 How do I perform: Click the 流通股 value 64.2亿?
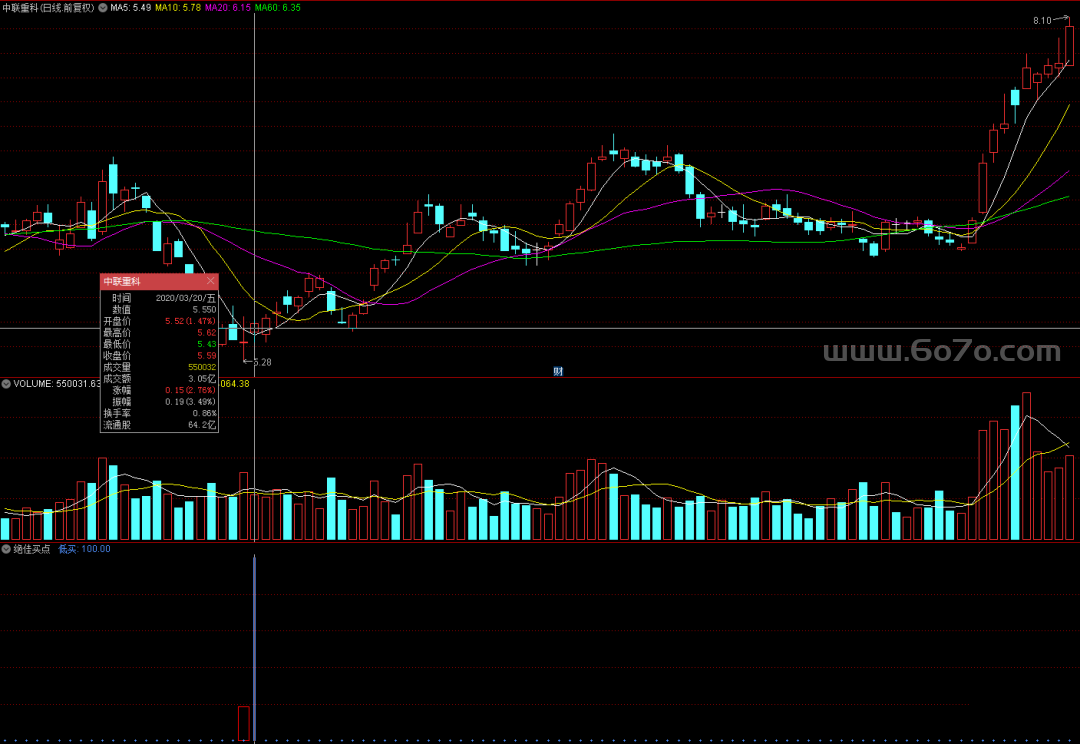click(202, 425)
